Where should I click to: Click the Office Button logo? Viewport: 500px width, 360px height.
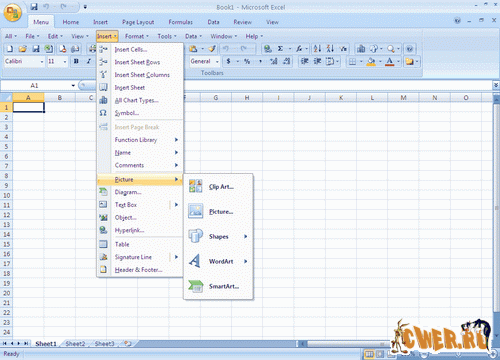pyautogui.click(x=13, y=13)
